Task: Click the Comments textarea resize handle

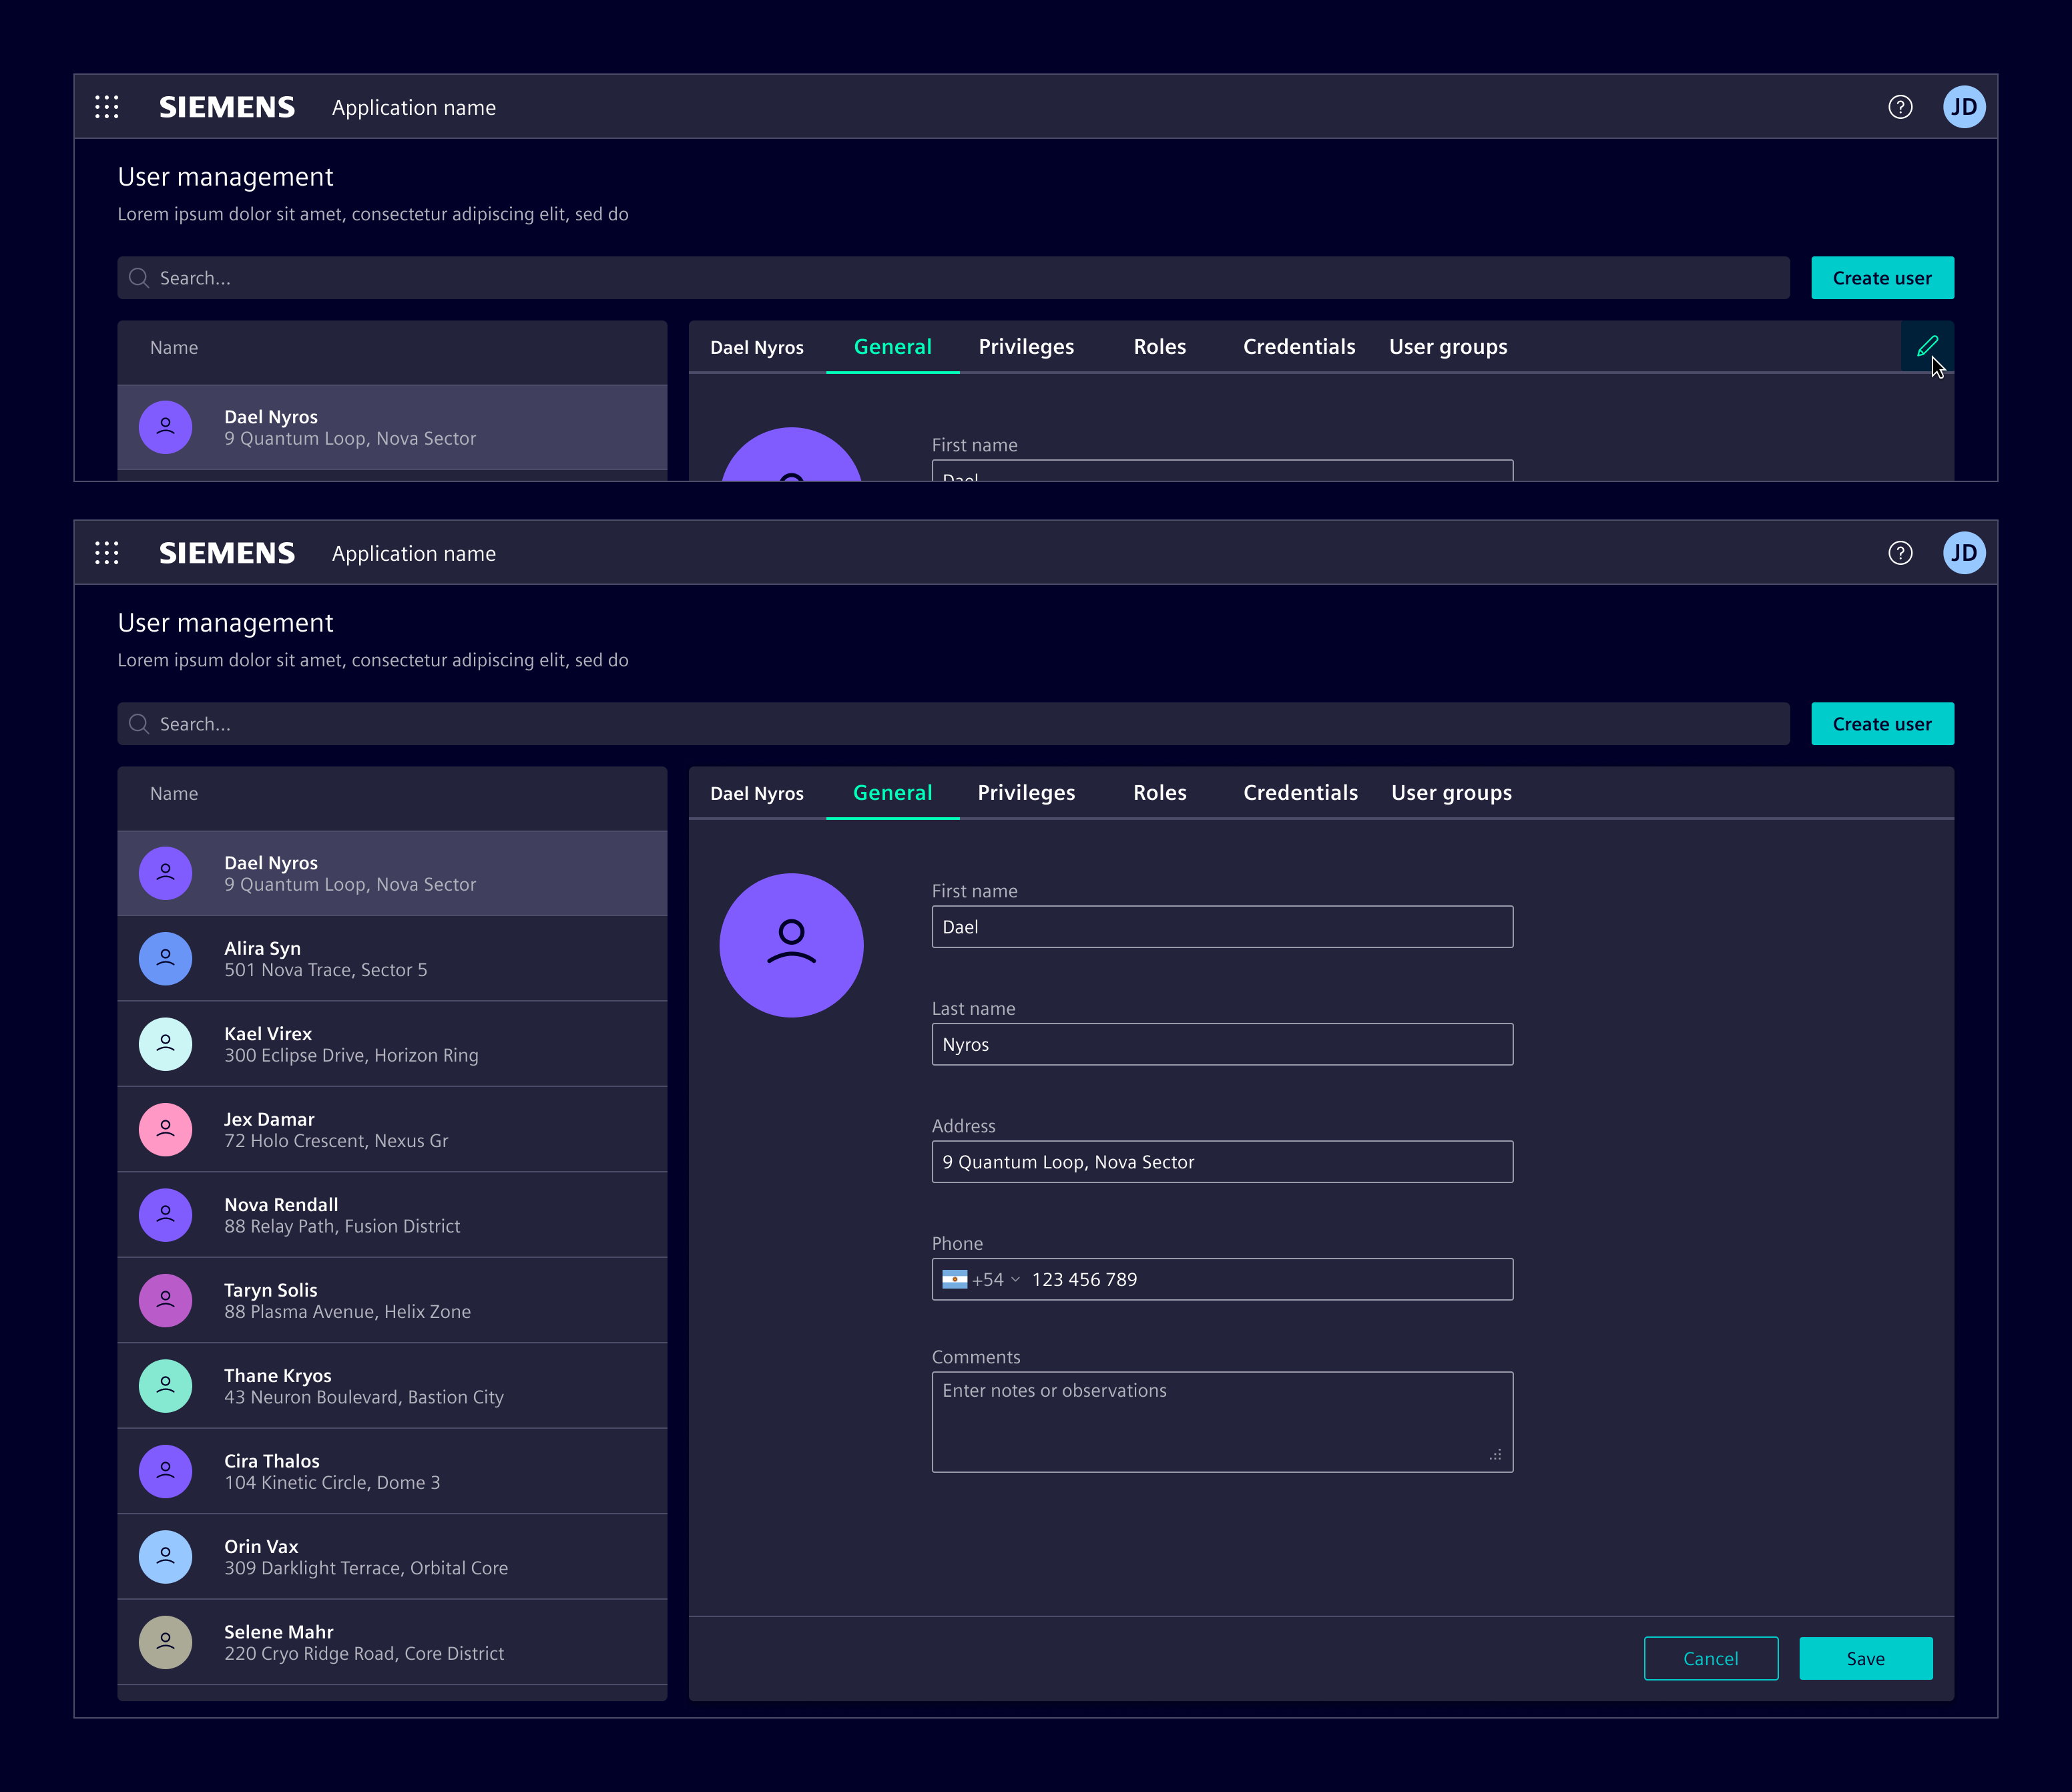Action: click(x=1495, y=1455)
